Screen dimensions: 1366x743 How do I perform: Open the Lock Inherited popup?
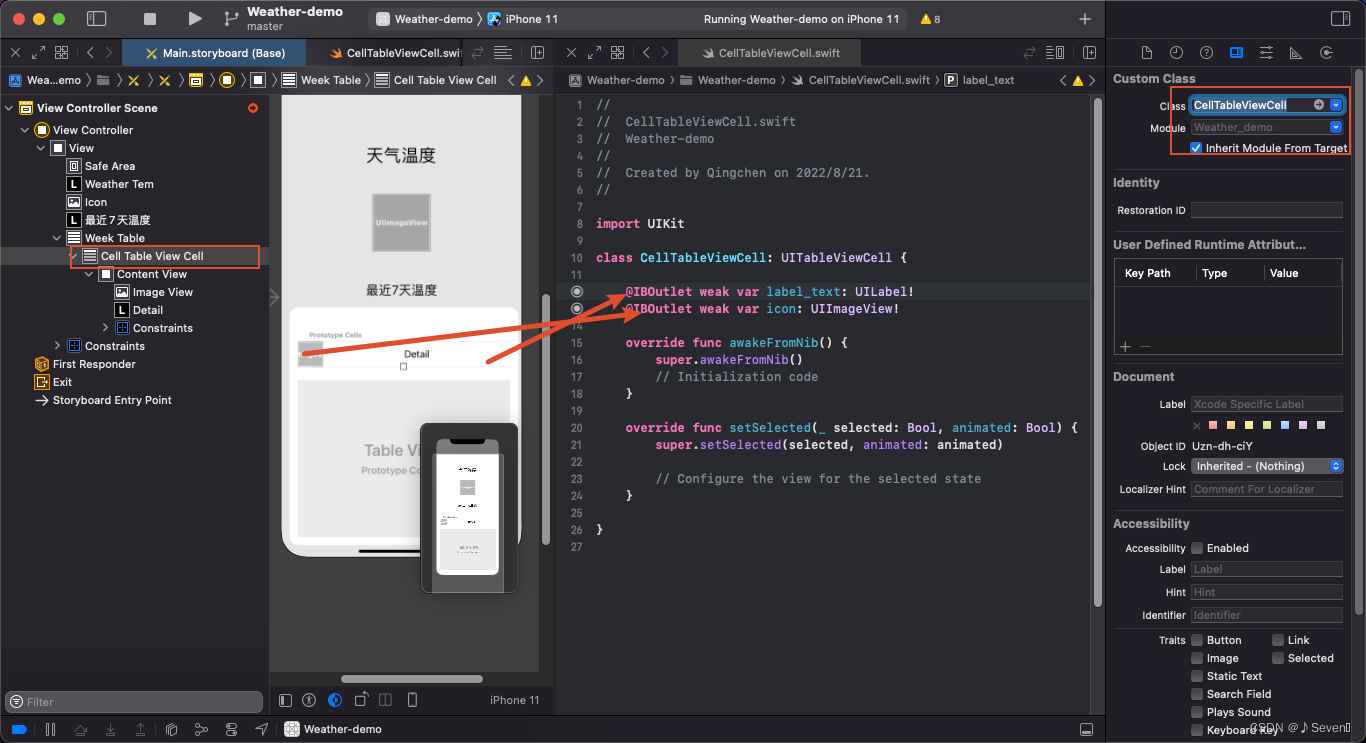[x=1267, y=466]
